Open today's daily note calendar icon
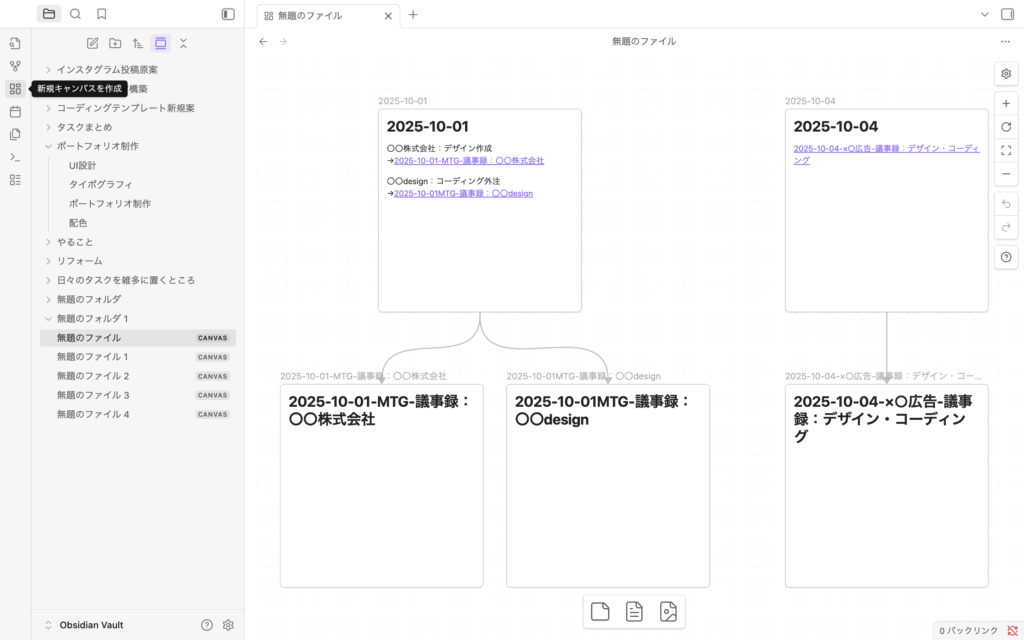Screen dimensions: 1024x640 [x=15, y=112]
